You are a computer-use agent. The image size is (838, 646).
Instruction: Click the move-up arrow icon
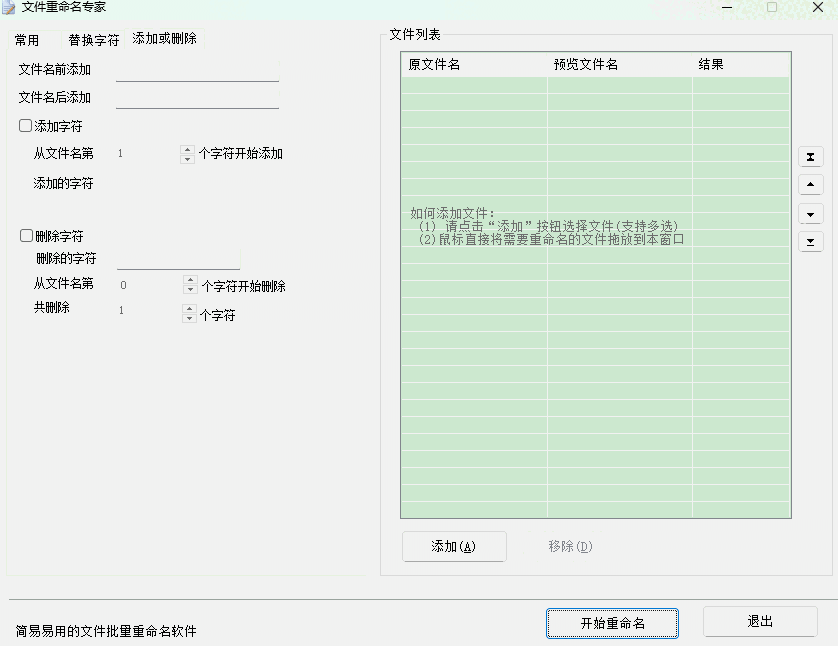coord(810,185)
